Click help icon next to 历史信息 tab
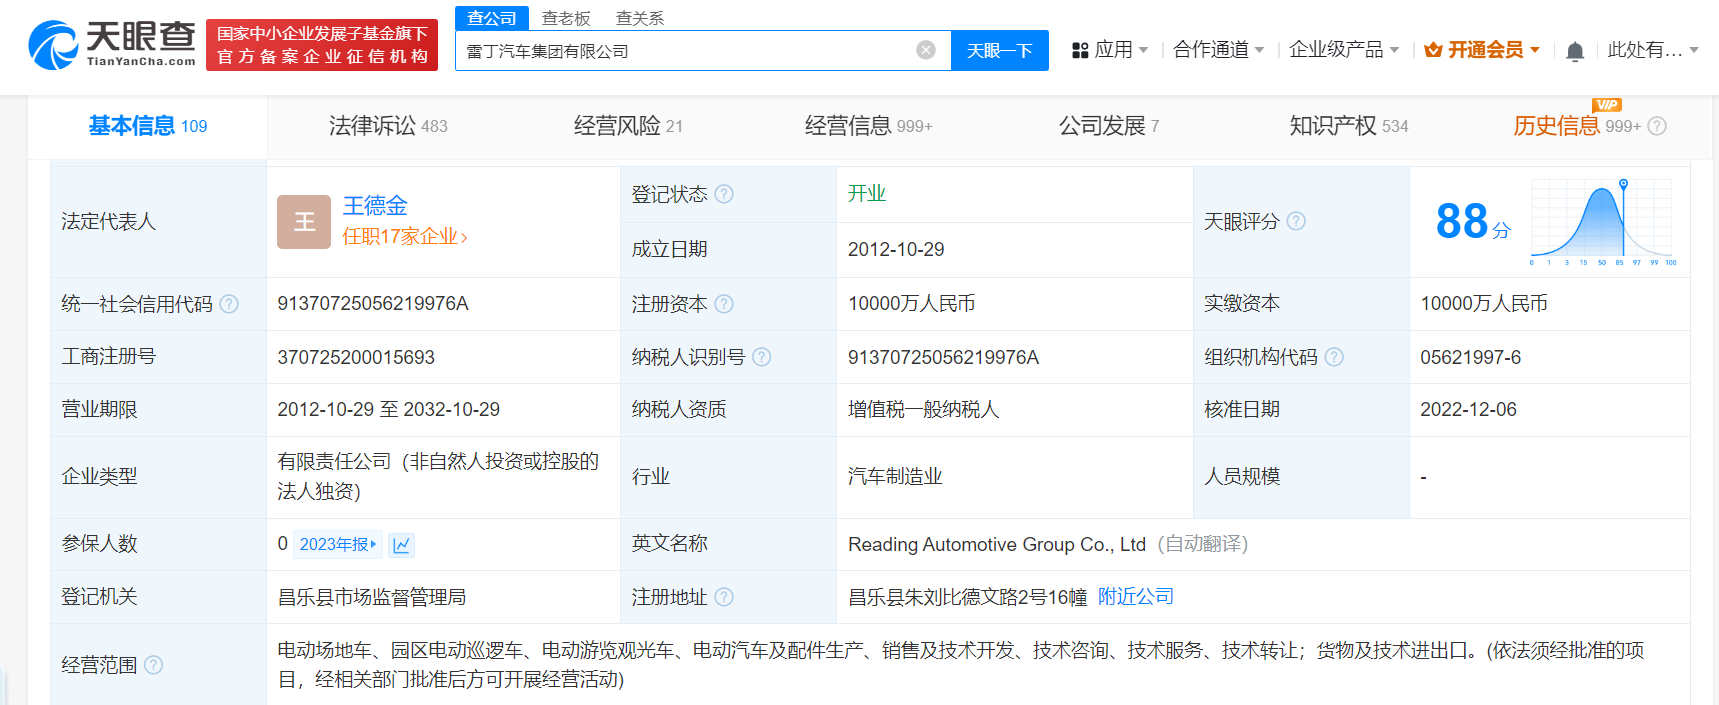This screenshot has height=705, width=1719. pyautogui.click(x=1657, y=126)
